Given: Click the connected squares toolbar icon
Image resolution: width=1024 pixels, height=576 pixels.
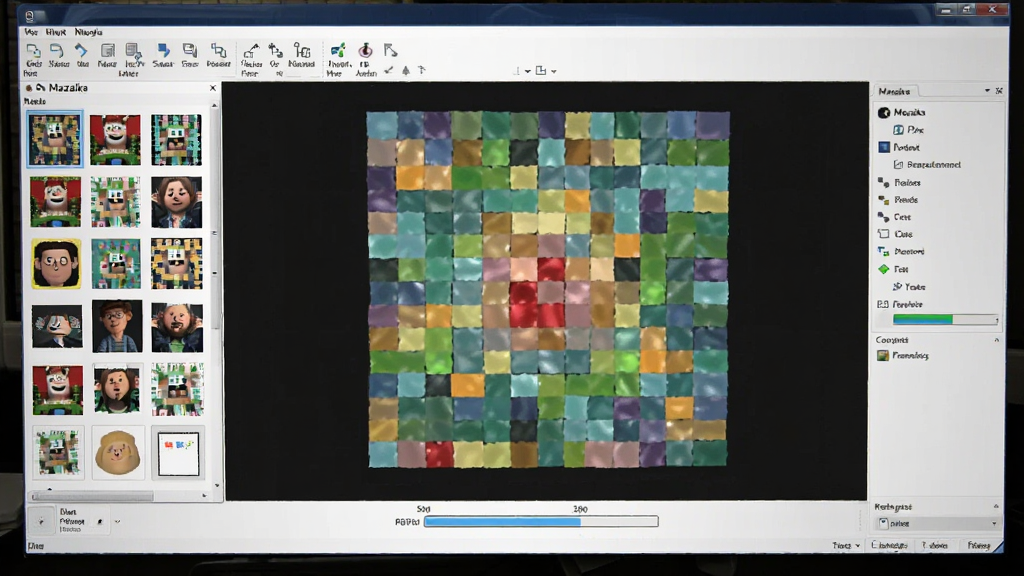Looking at the screenshot, I should (x=218, y=50).
